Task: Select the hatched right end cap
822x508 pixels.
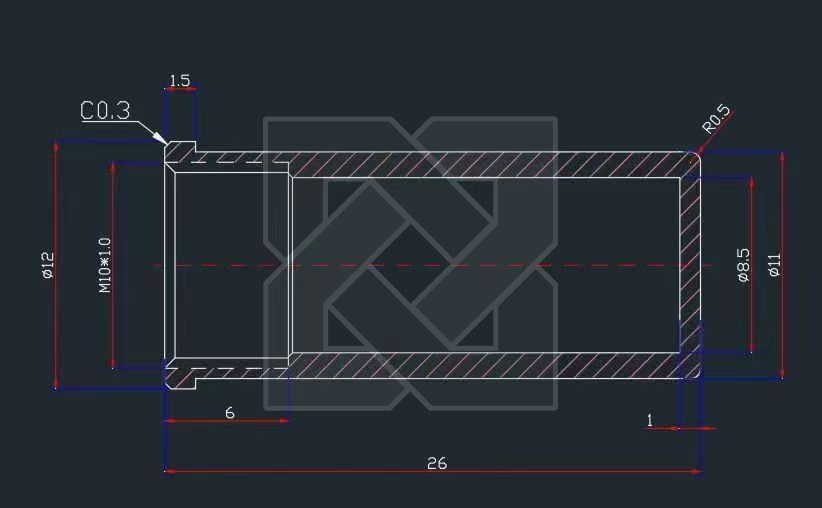Action: 691,265
